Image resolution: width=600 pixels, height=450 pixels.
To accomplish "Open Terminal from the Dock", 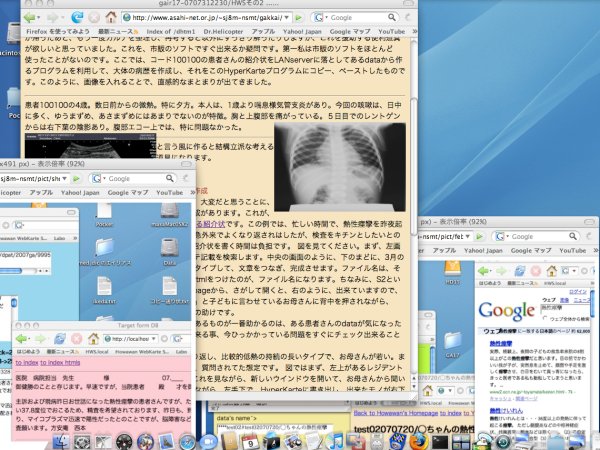I will click(440, 442).
